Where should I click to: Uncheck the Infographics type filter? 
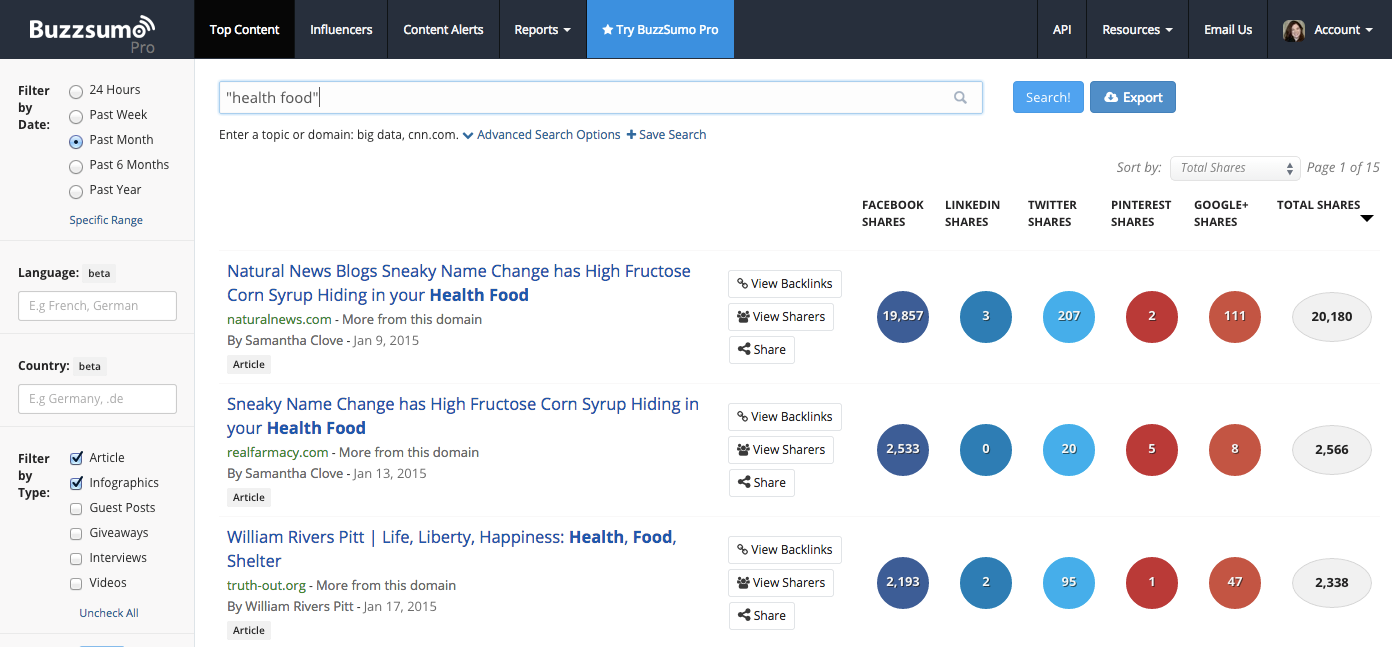pos(76,483)
